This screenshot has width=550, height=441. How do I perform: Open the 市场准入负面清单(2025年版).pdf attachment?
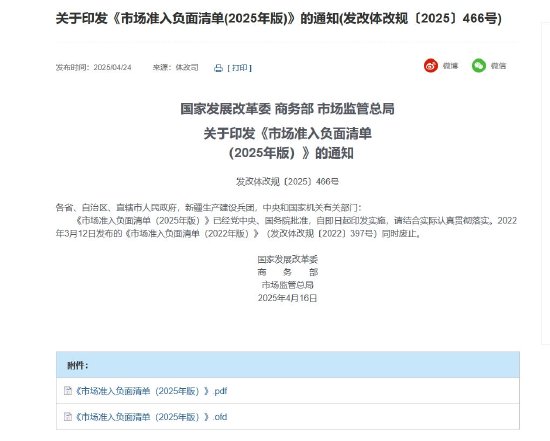tap(152, 391)
